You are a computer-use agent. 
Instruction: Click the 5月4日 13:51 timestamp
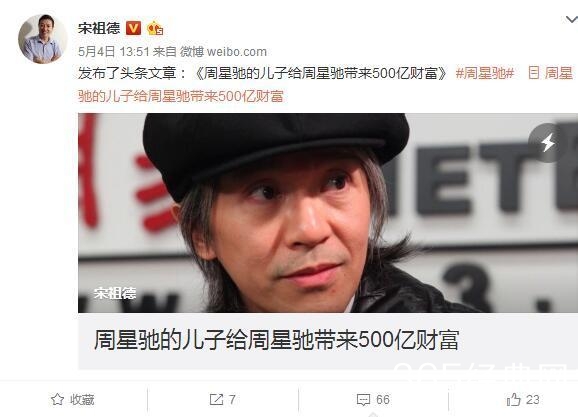[114, 52]
